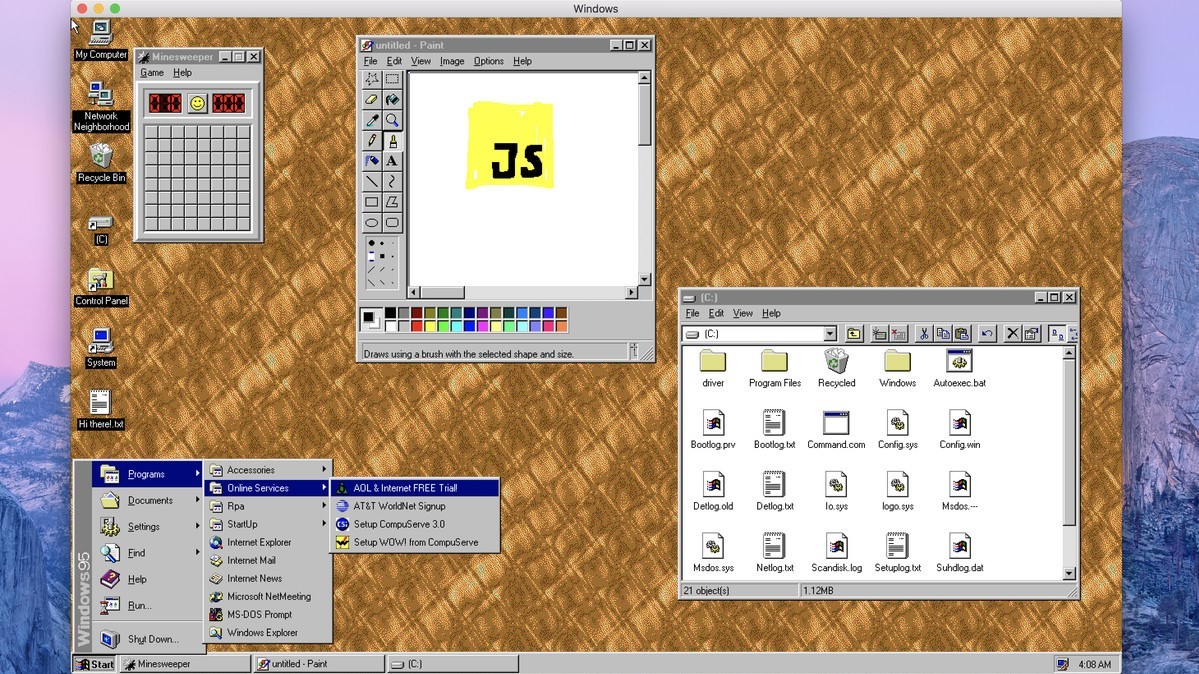Choose the Curve tool in Paint
Viewport: 1199px width, 674px height.
[x=392, y=182]
